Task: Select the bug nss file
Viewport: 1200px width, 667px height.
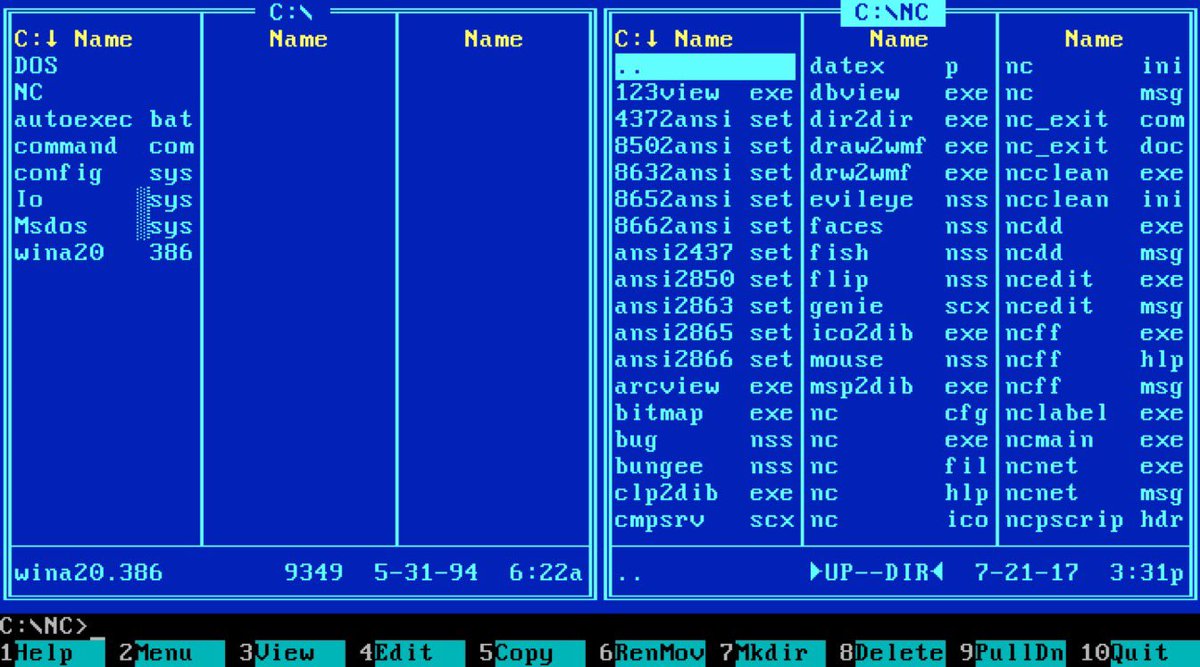Action: tap(704, 439)
